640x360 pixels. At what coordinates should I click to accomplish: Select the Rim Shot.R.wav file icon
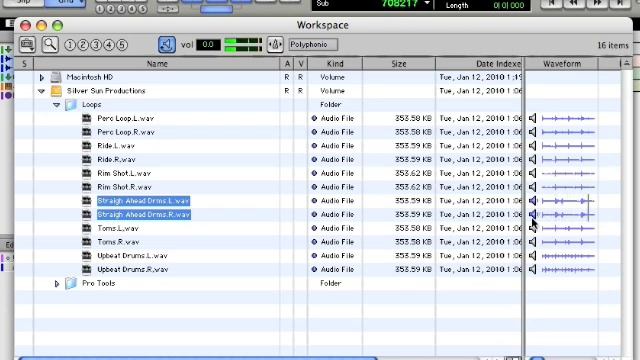click(x=87, y=187)
